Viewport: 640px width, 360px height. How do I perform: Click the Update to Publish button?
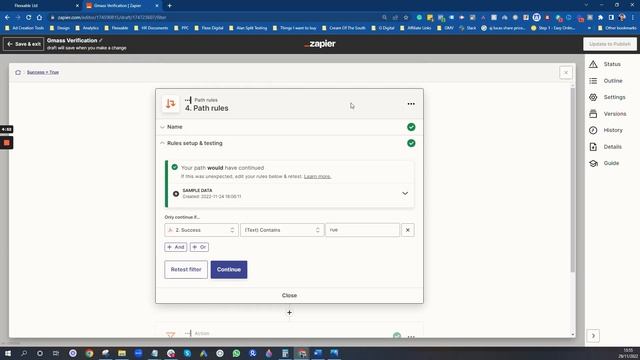[610, 44]
